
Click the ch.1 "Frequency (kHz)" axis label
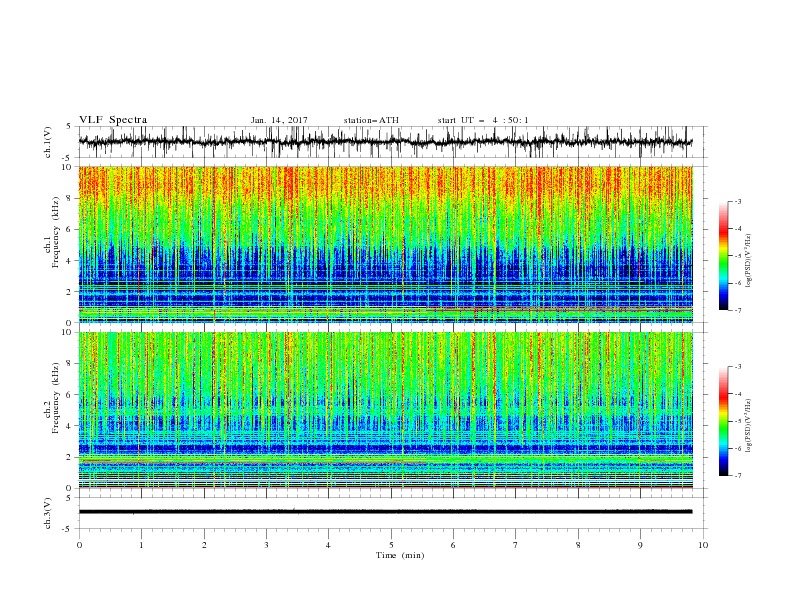coord(56,230)
